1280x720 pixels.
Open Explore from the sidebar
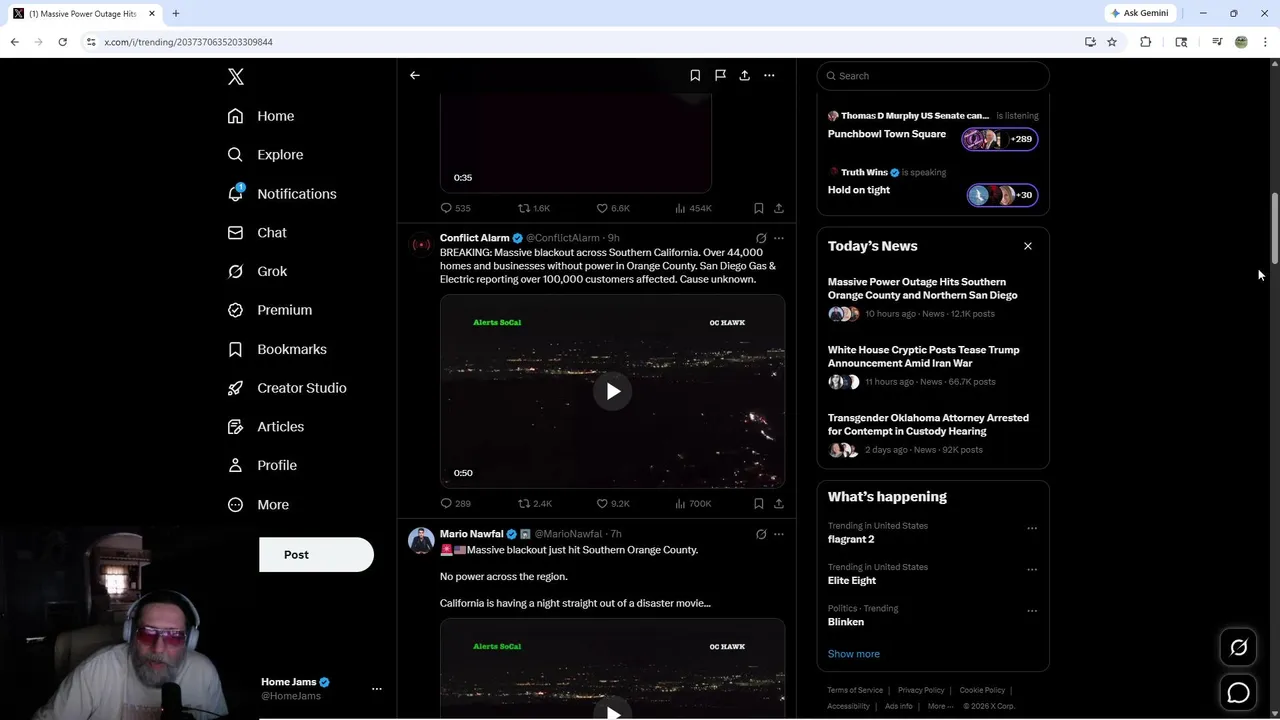tap(265, 155)
